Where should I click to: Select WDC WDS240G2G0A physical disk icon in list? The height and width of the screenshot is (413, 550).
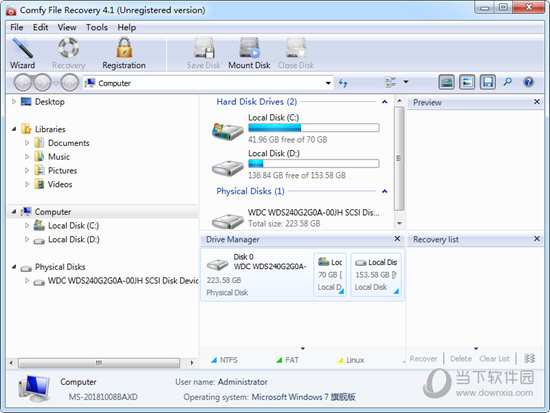pyautogui.click(x=227, y=221)
